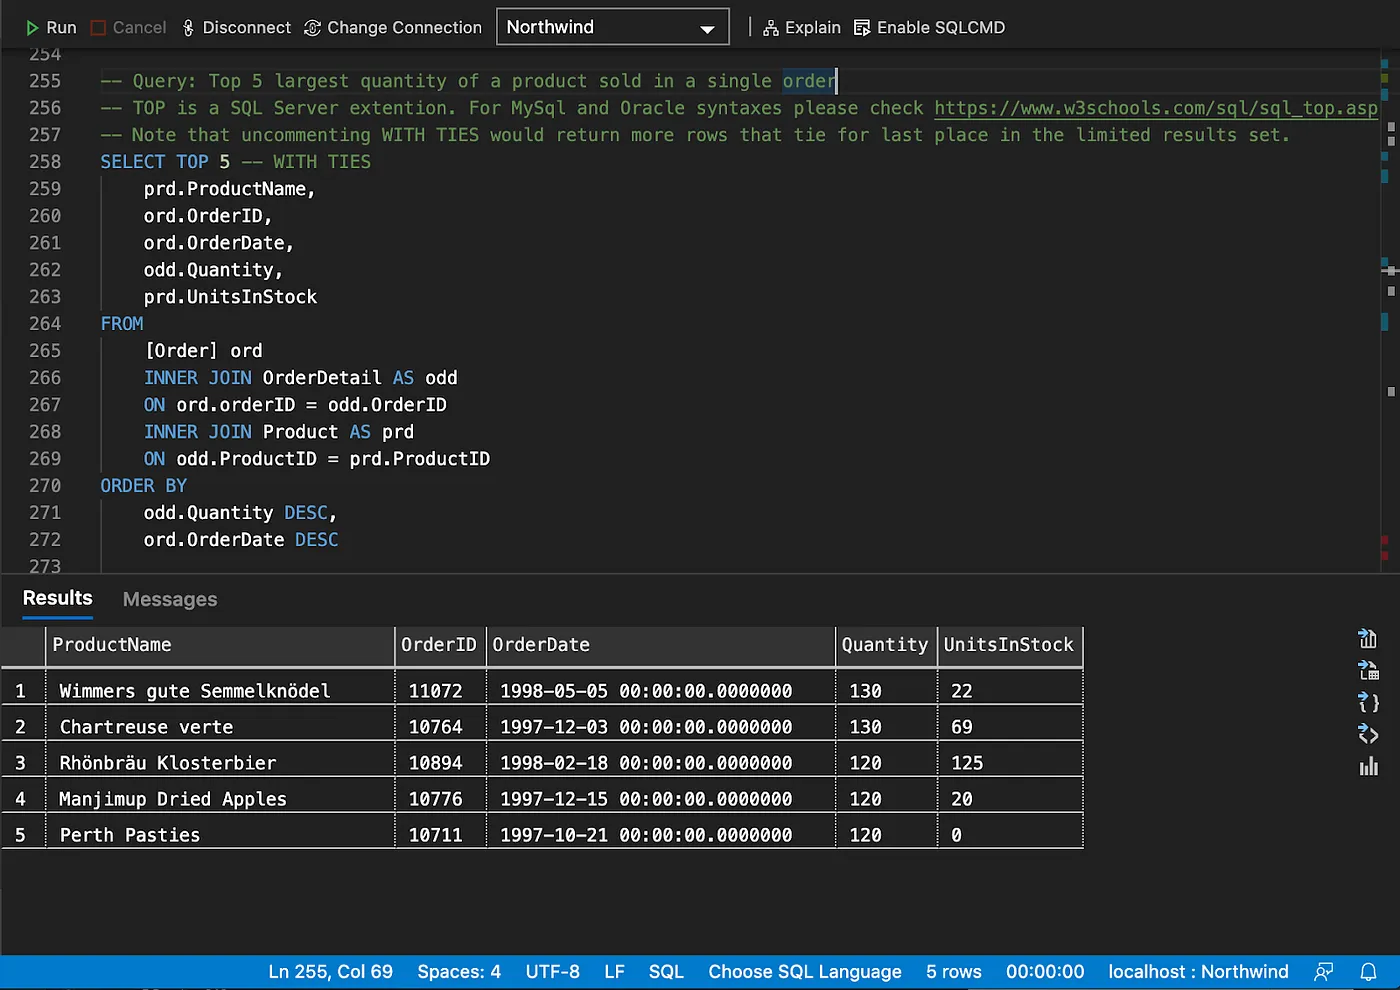
Task: Place cursor on ORDER BY keyword
Action: tap(143, 486)
